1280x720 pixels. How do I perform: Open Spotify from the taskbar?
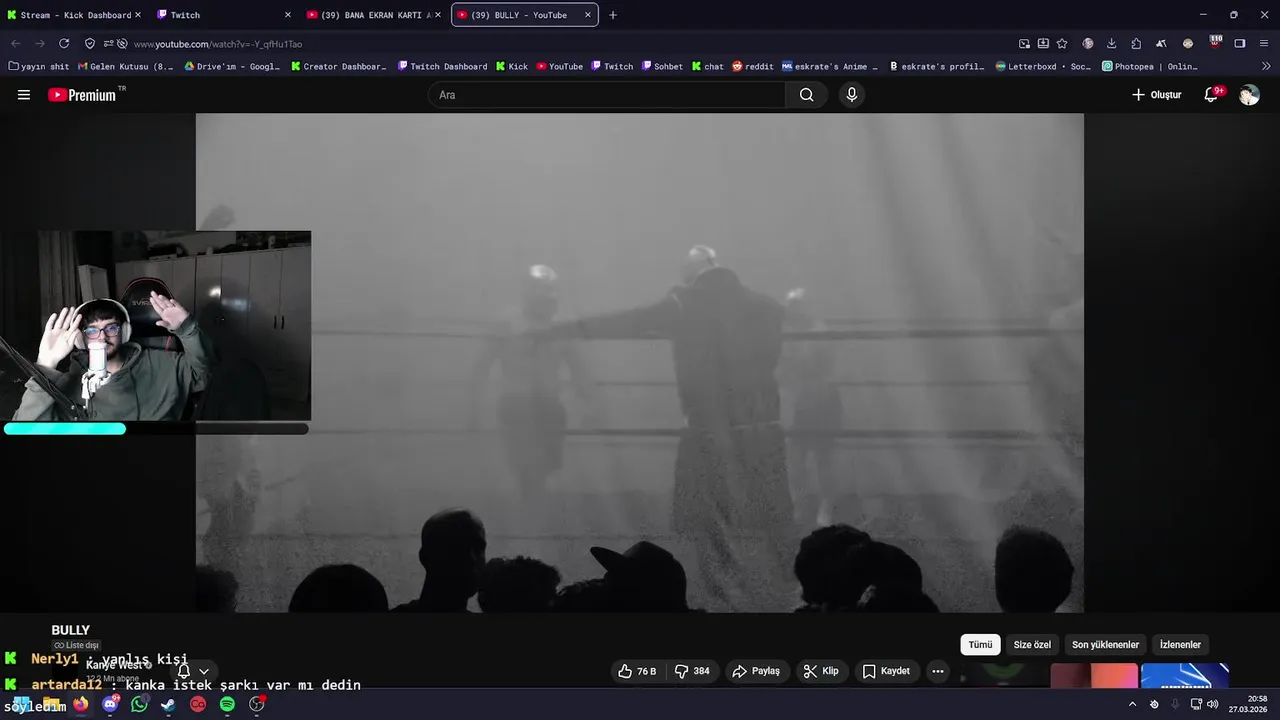point(227,704)
